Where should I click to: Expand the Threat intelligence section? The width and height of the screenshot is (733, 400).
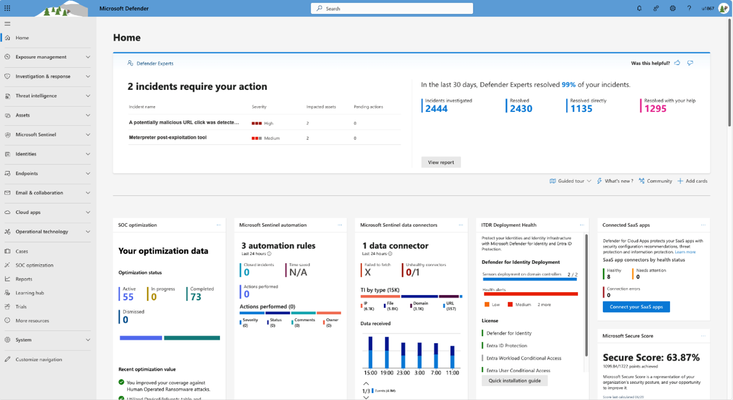47,96
